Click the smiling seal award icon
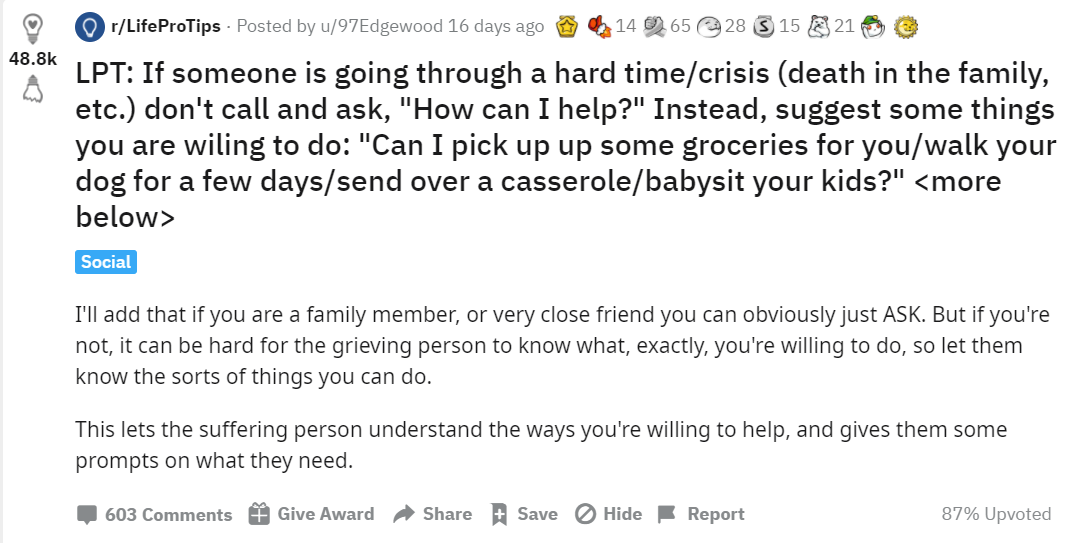 point(710,27)
